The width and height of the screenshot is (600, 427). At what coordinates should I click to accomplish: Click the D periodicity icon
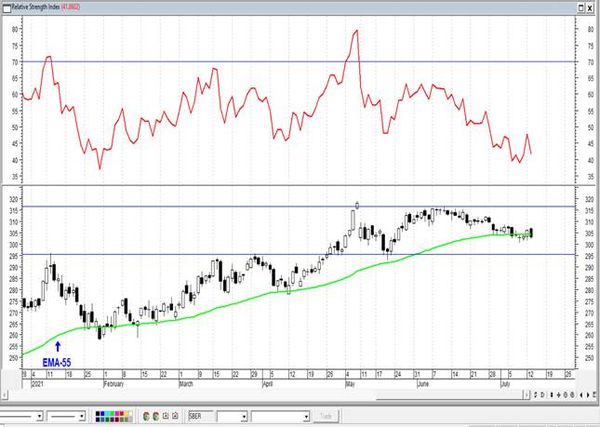click(543, 395)
